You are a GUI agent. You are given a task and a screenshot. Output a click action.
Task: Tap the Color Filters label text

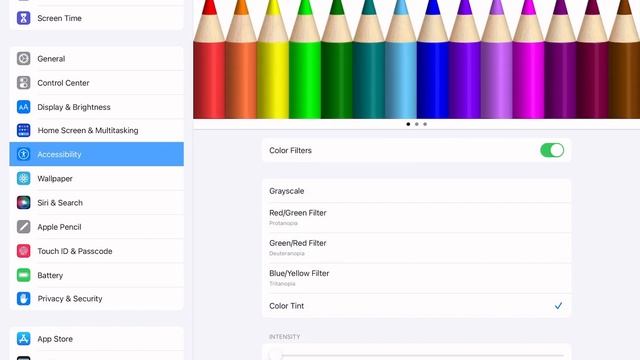click(290, 150)
